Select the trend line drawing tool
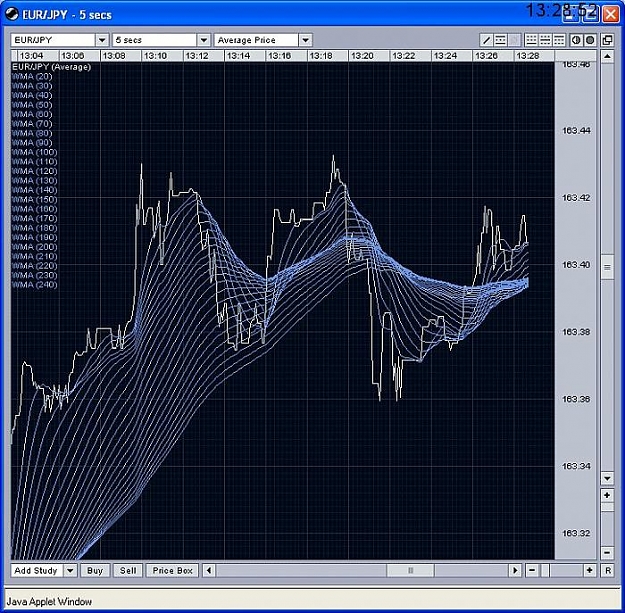This screenshot has width=625, height=613. point(486,40)
